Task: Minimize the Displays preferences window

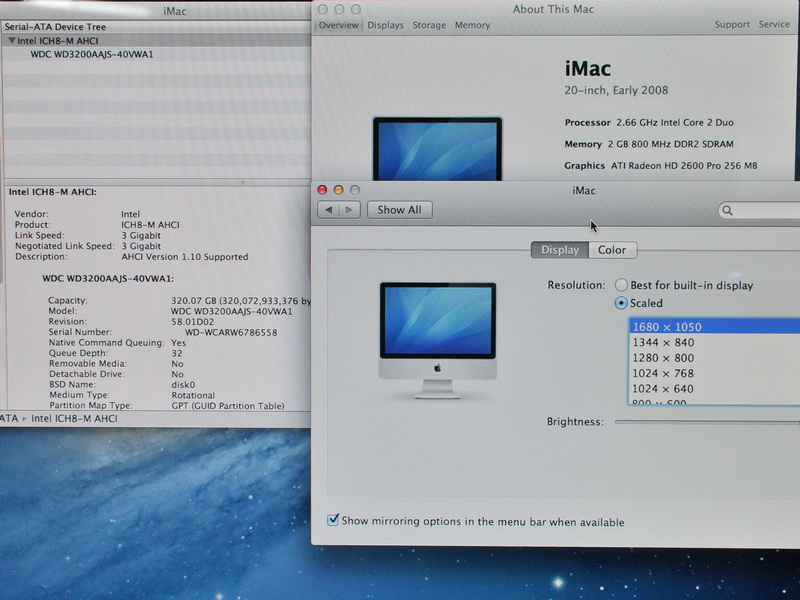Action: 338,190
